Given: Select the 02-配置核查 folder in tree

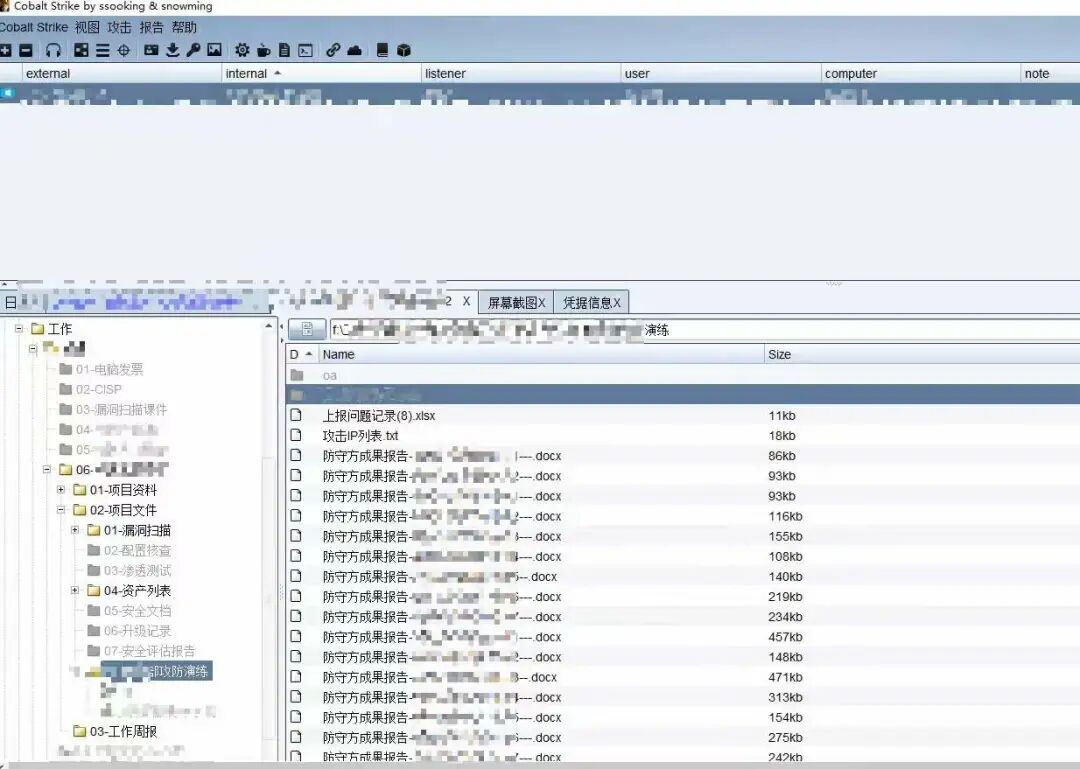Looking at the screenshot, I should point(129,551).
